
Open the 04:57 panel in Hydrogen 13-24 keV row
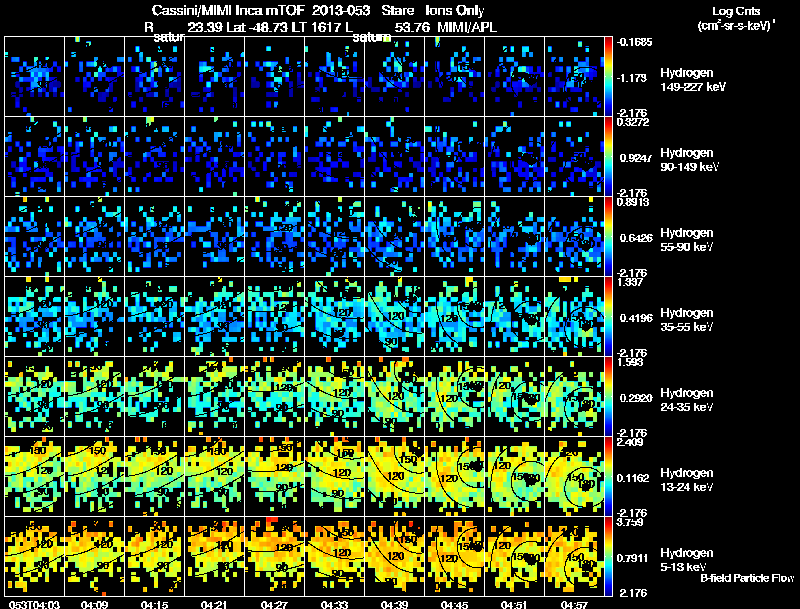coord(574,477)
